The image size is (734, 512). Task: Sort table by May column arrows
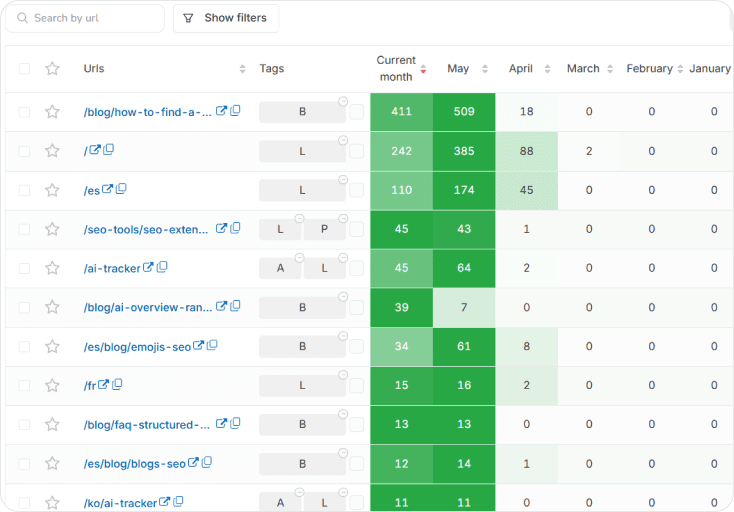point(485,69)
